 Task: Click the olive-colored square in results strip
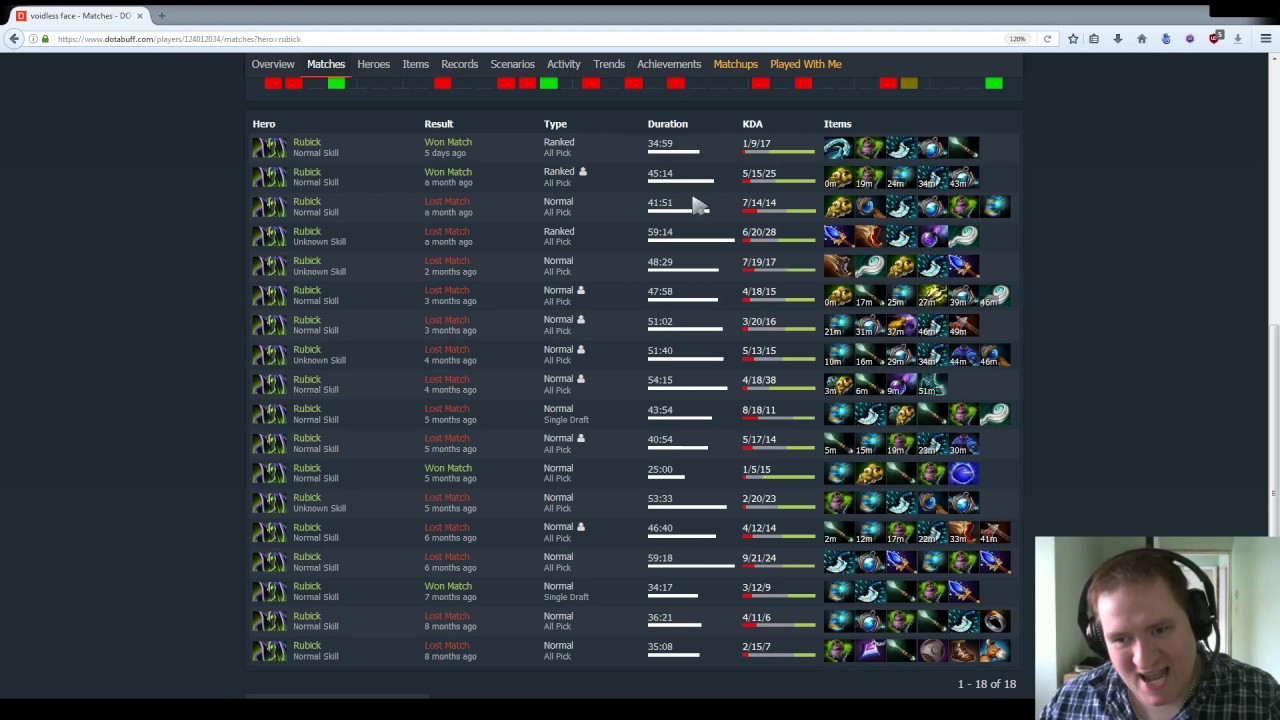(x=909, y=83)
